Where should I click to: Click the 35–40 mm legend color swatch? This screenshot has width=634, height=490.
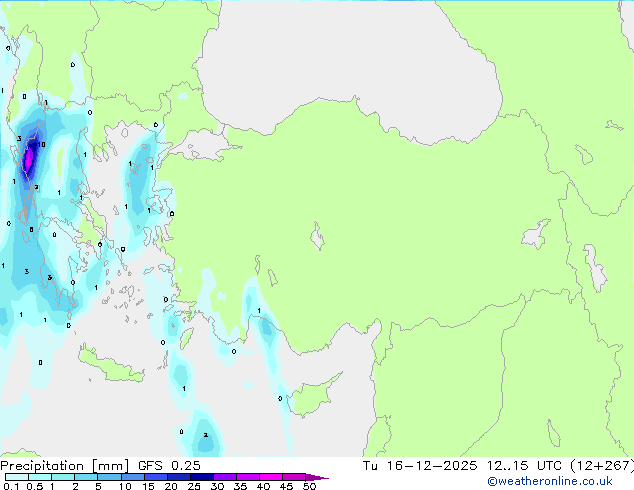[x=247, y=477]
